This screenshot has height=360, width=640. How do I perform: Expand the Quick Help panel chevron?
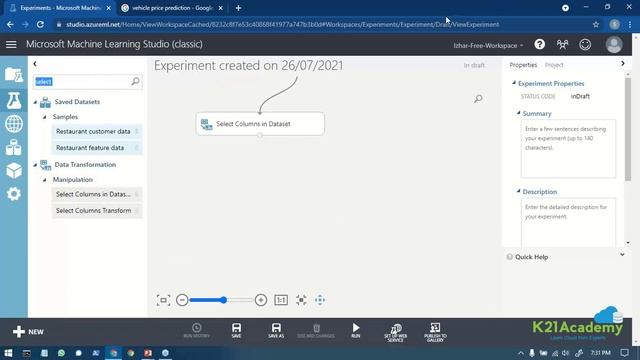(x=622, y=255)
